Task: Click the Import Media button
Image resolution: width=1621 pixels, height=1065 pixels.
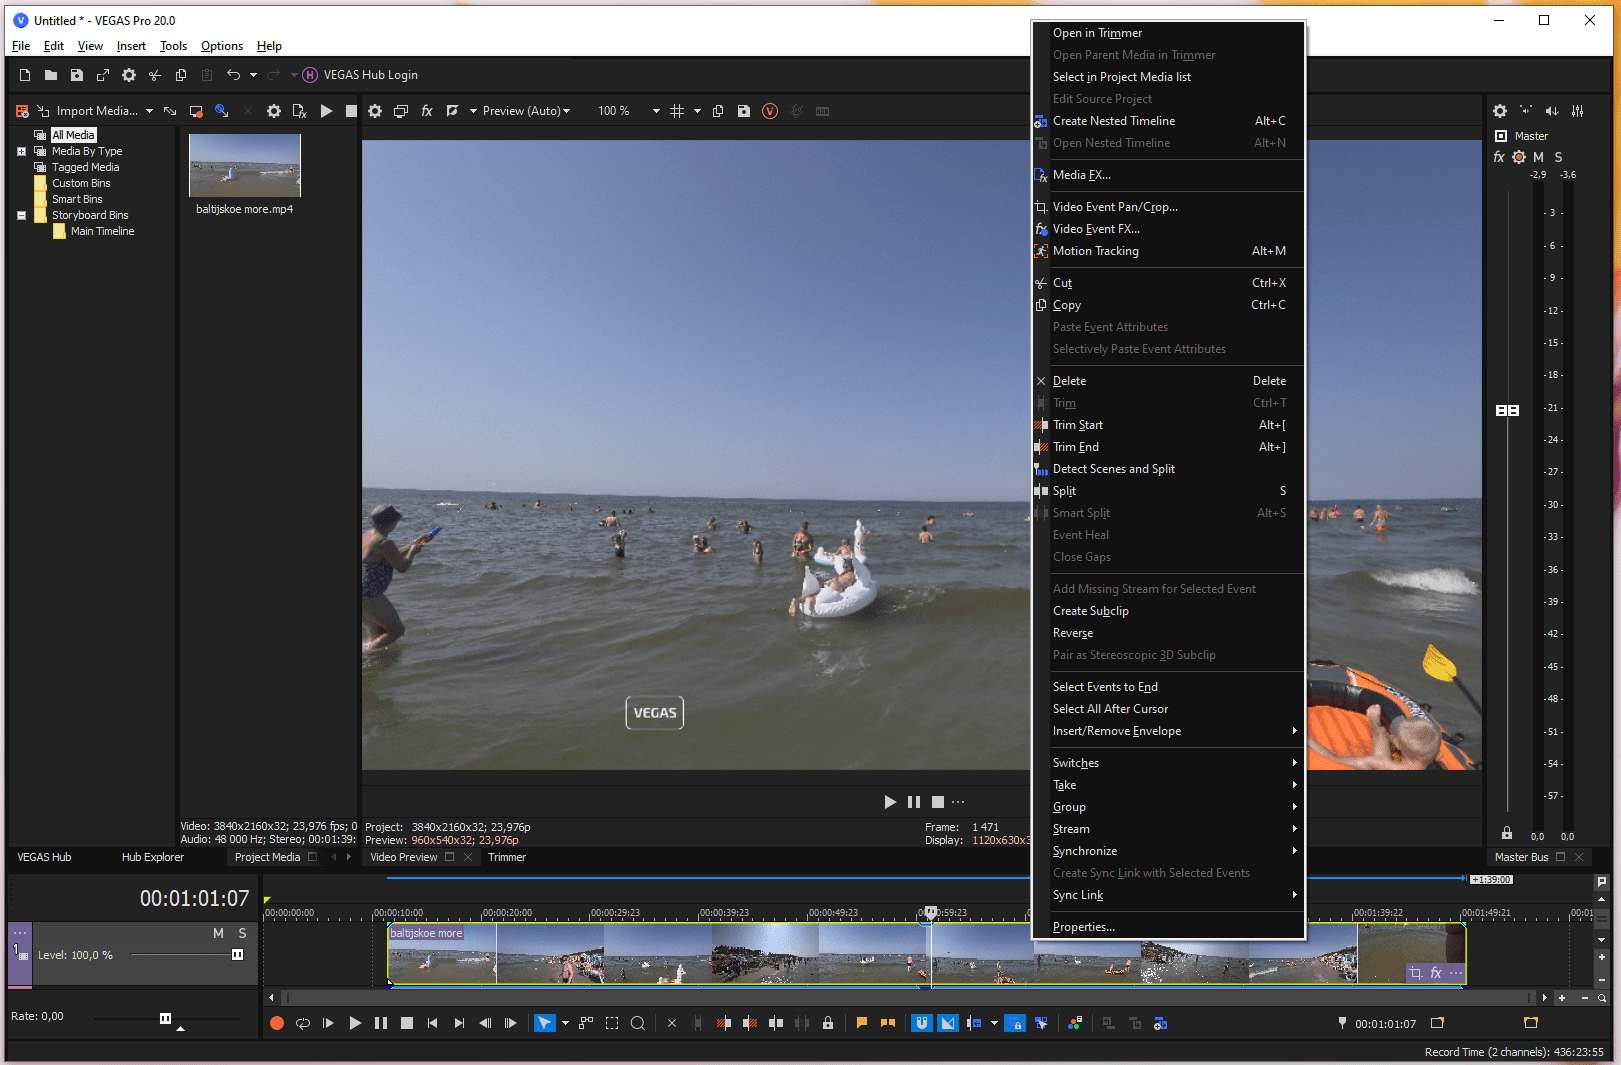Action: [x=96, y=111]
